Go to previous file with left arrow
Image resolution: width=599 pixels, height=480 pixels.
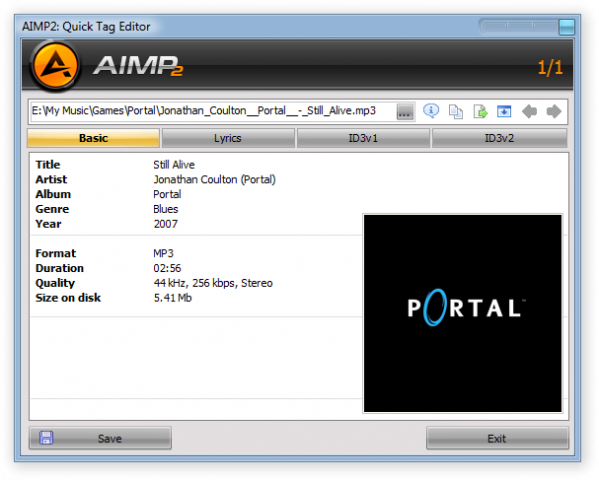click(529, 112)
